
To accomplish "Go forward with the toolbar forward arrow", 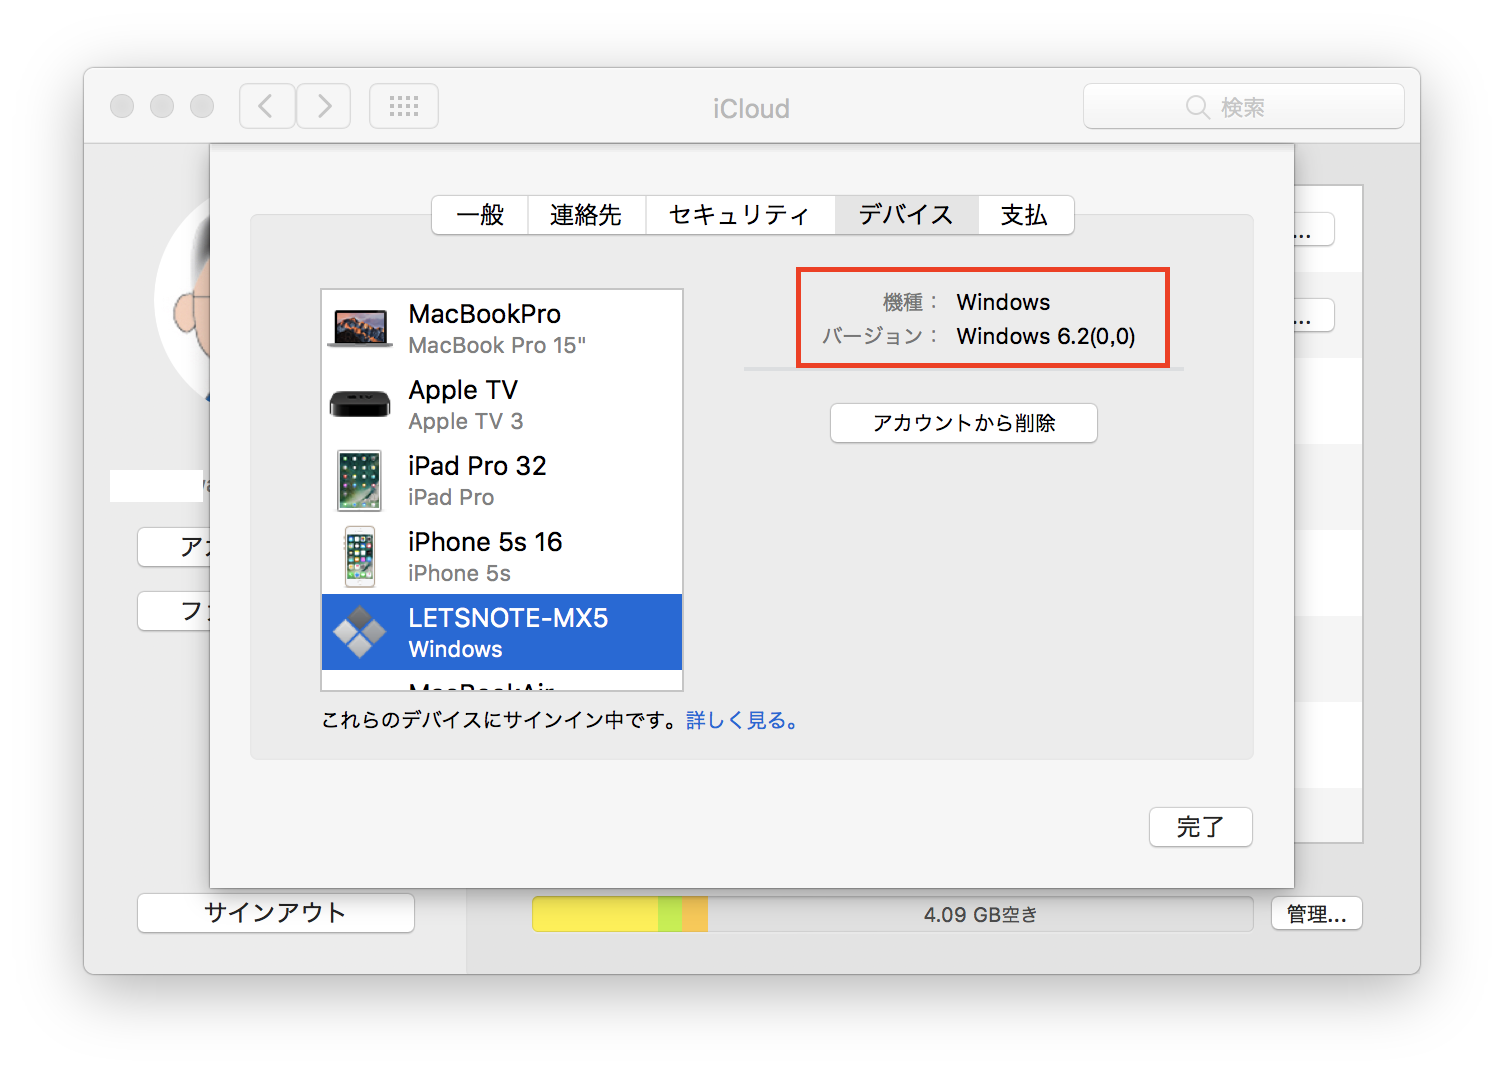I will point(324,106).
